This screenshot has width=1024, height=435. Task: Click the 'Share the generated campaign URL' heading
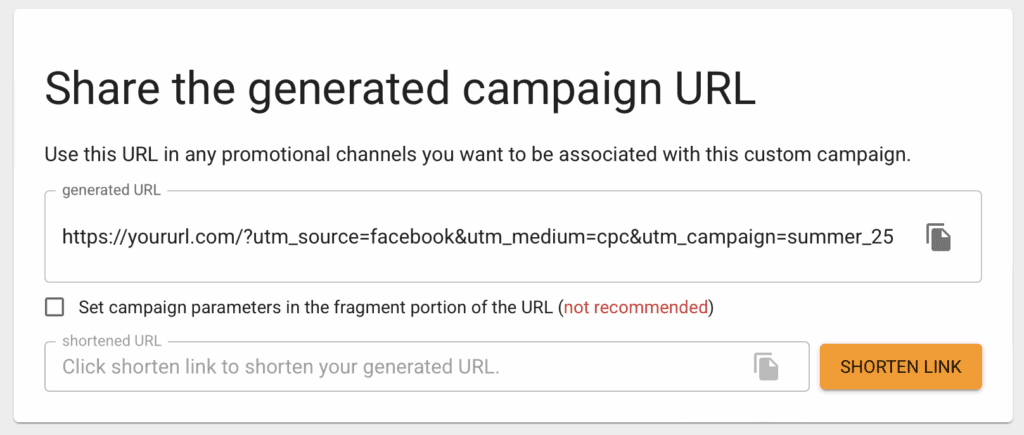point(400,89)
